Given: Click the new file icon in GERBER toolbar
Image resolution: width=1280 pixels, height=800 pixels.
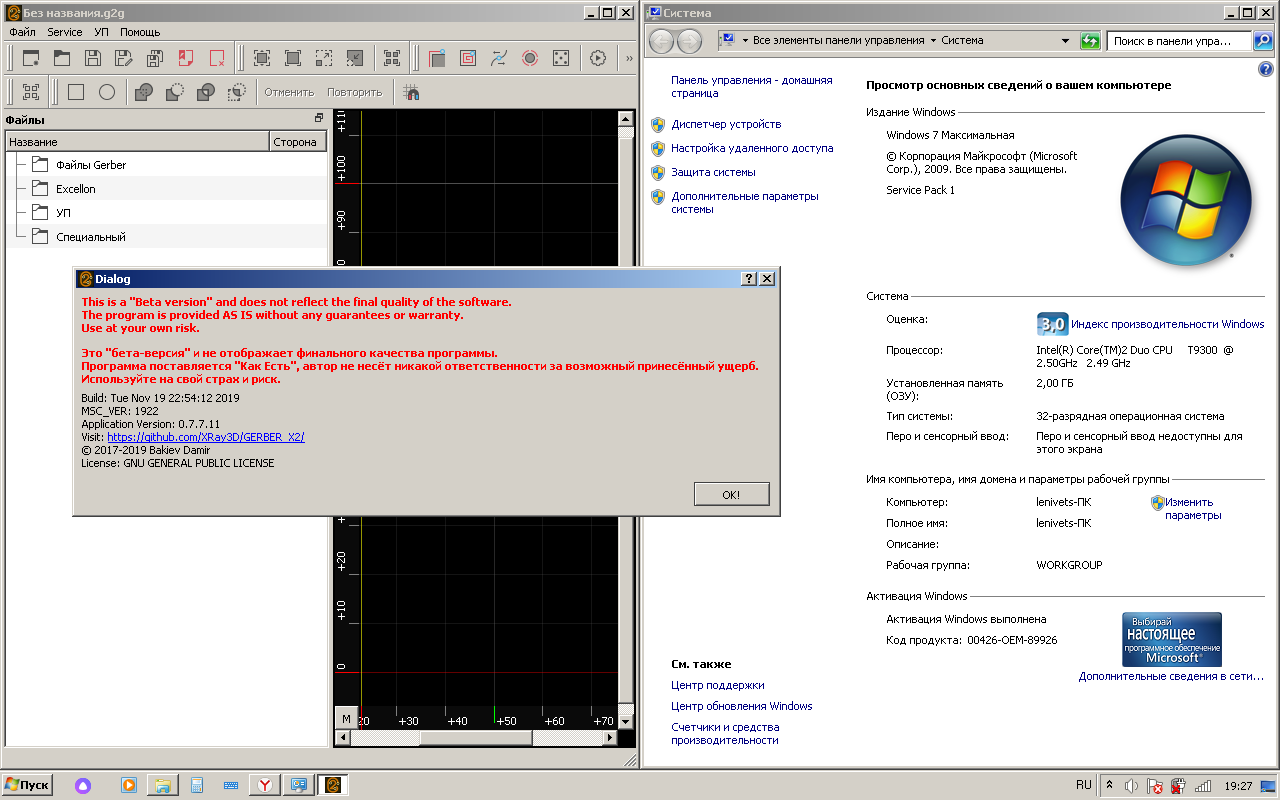Looking at the screenshot, I should coord(30,58).
